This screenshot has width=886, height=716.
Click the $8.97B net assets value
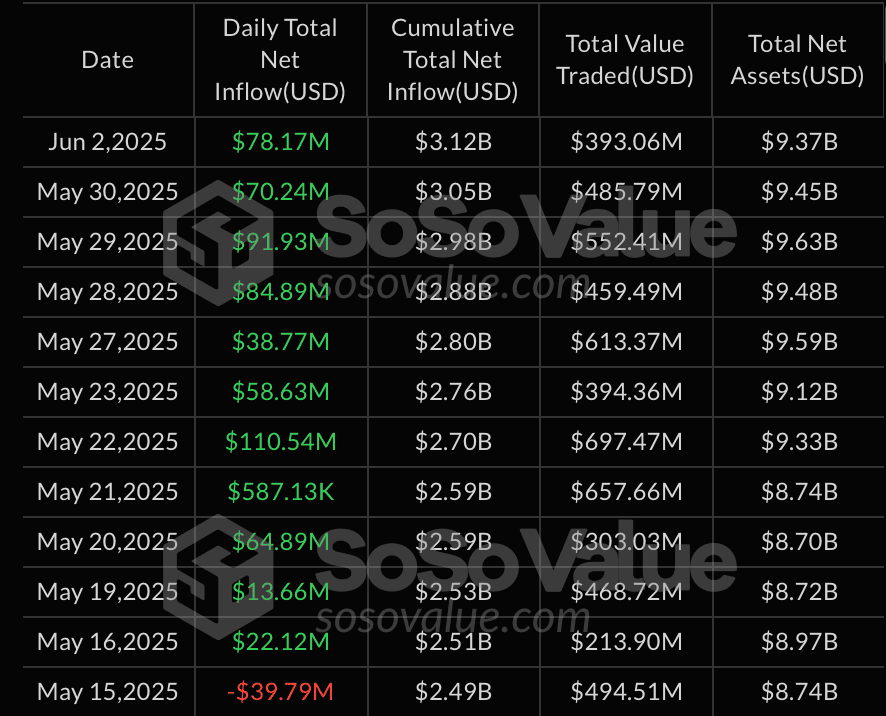[799, 642]
